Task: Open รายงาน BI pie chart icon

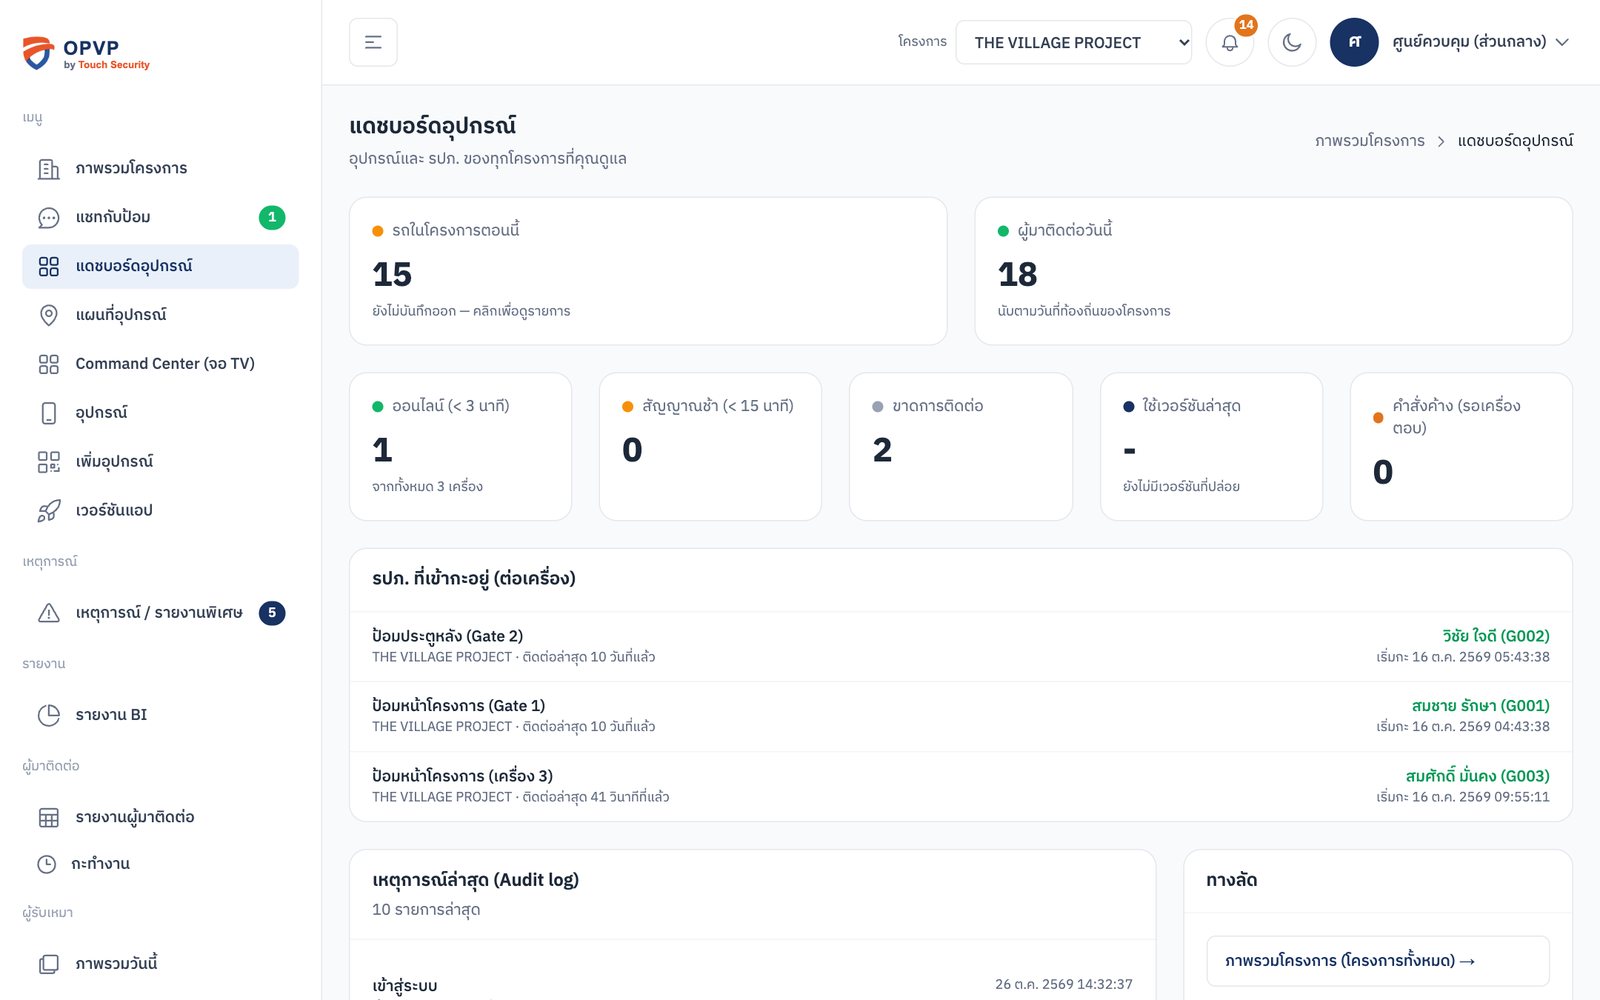Action: (x=48, y=715)
